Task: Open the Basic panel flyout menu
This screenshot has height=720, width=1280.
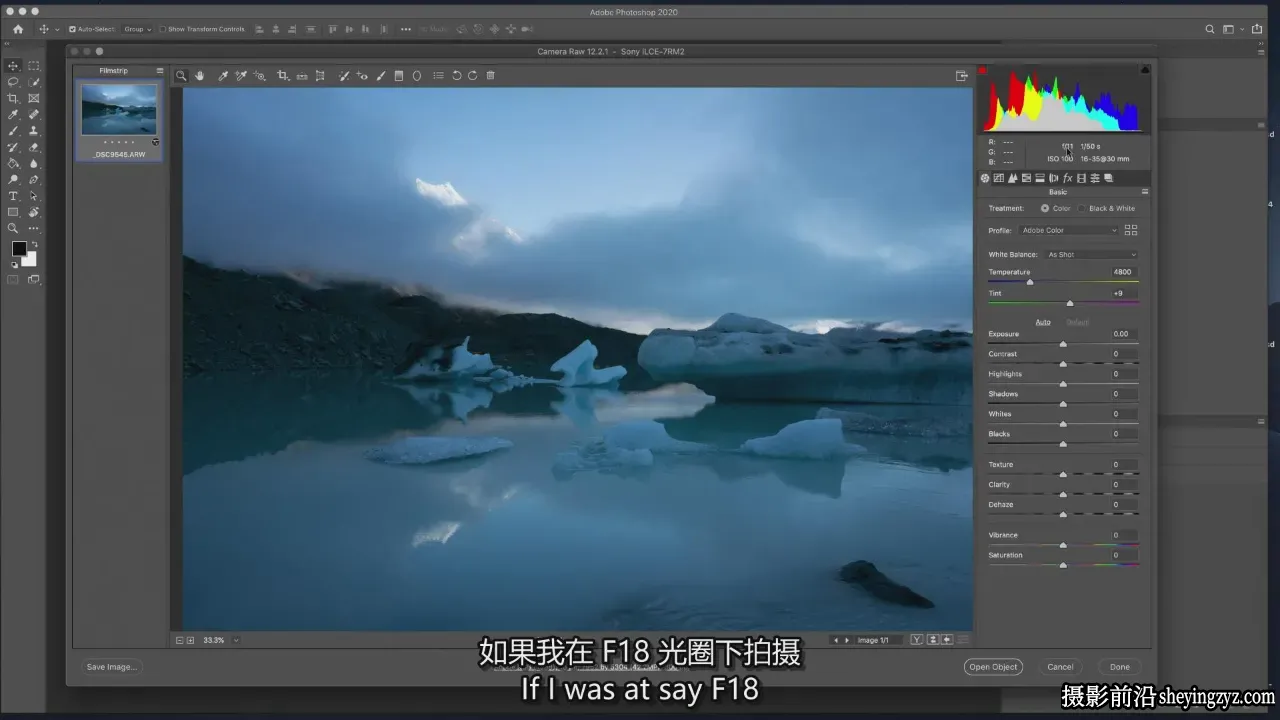Action: point(1145,192)
